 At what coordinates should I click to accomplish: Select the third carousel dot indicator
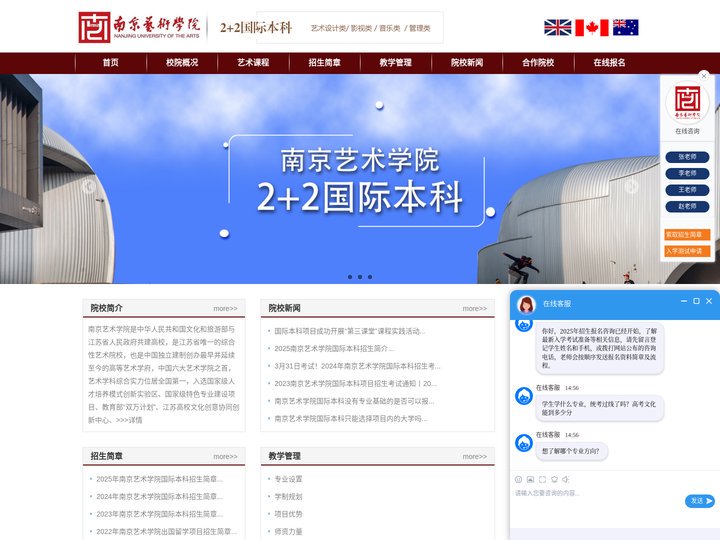pyautogui.click(x=370, y=277)
